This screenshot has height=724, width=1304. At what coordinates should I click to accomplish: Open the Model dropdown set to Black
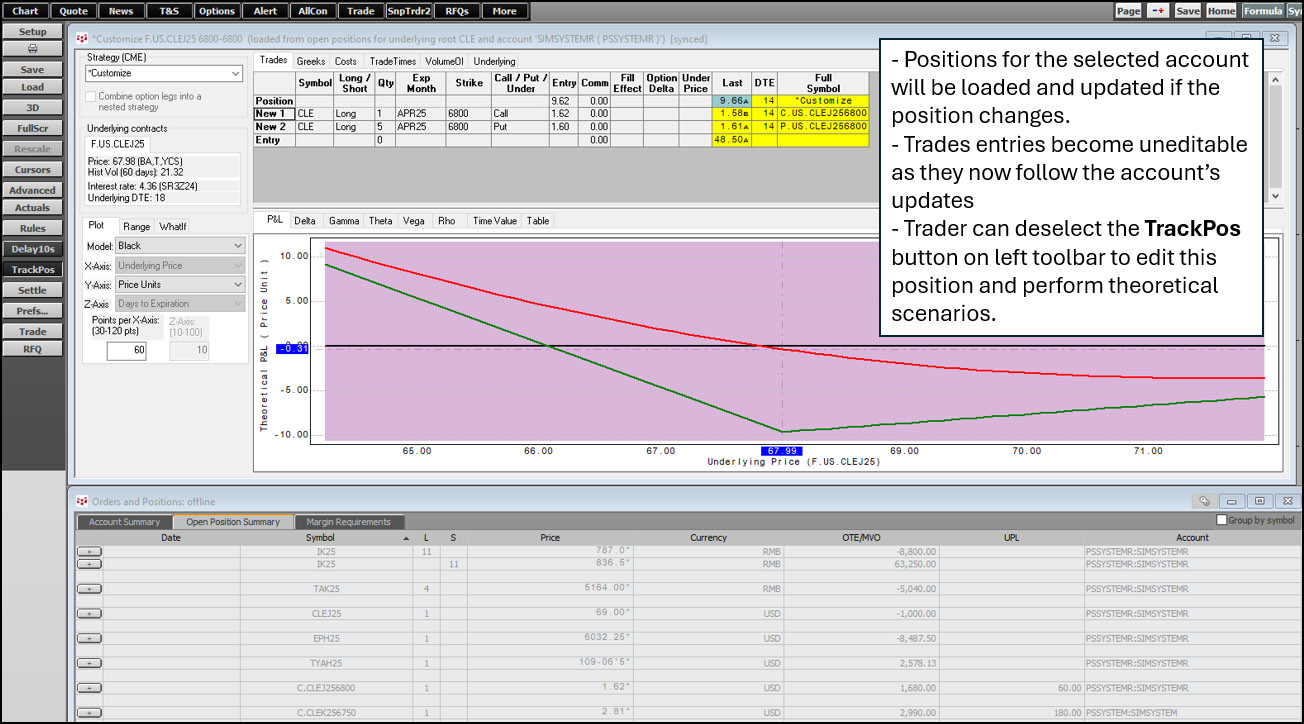tap(180, 246)
